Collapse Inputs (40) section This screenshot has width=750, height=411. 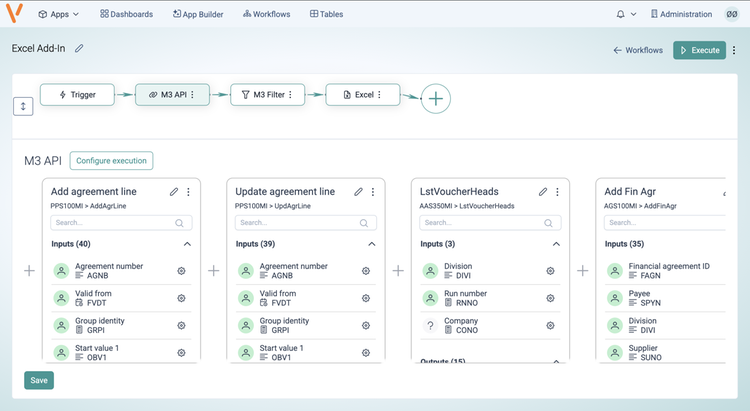187,244
